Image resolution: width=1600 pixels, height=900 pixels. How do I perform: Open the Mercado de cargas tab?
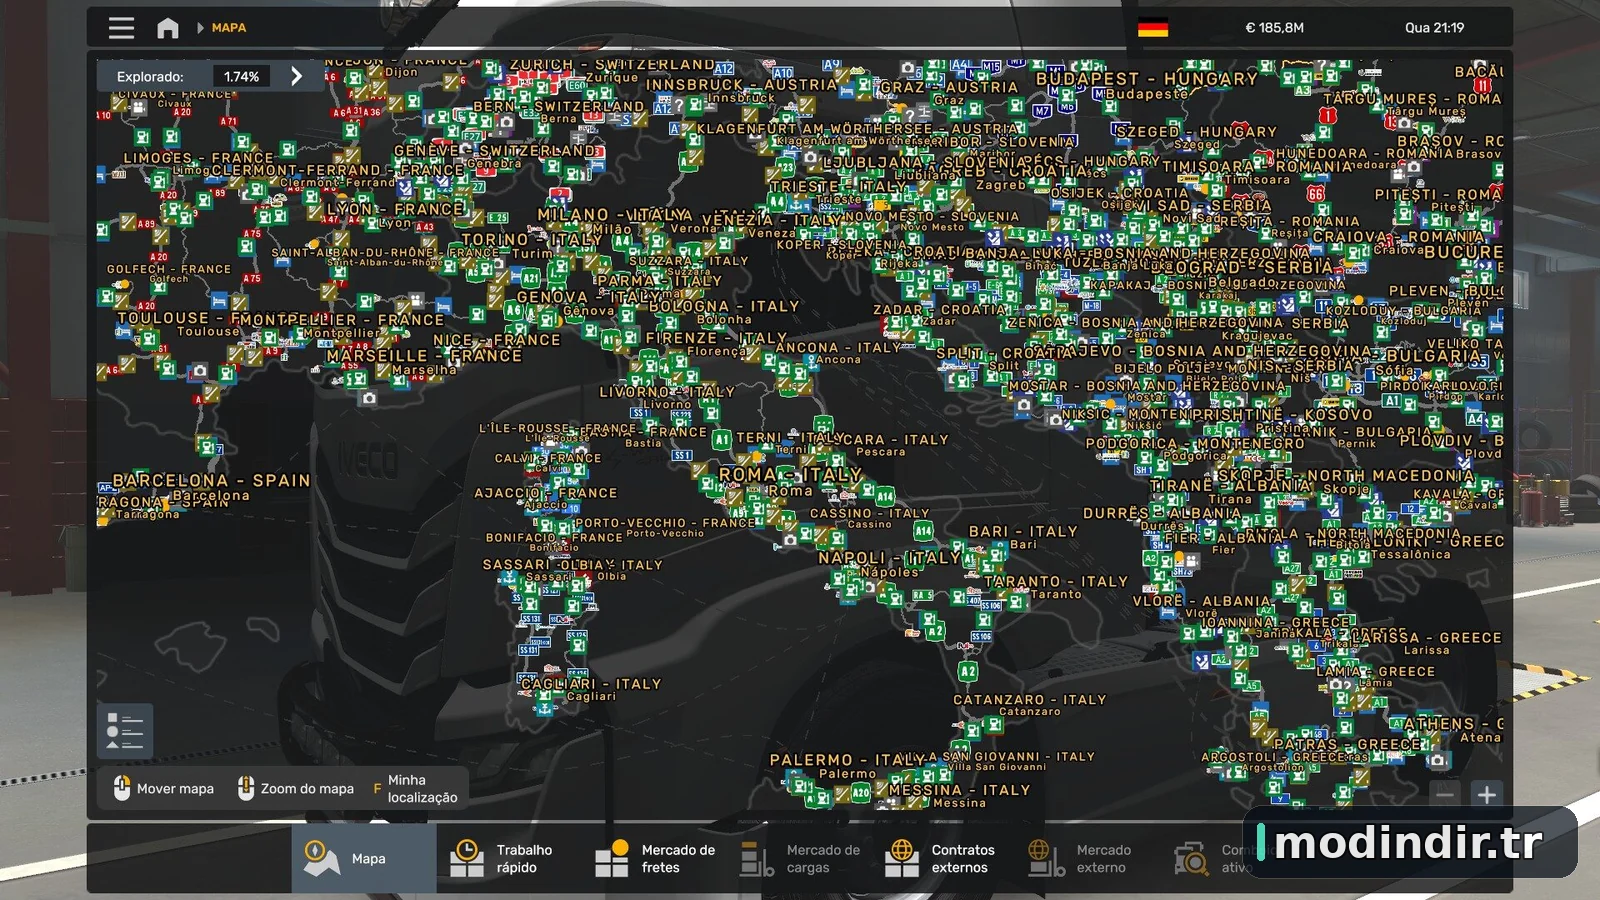[799, 858]
